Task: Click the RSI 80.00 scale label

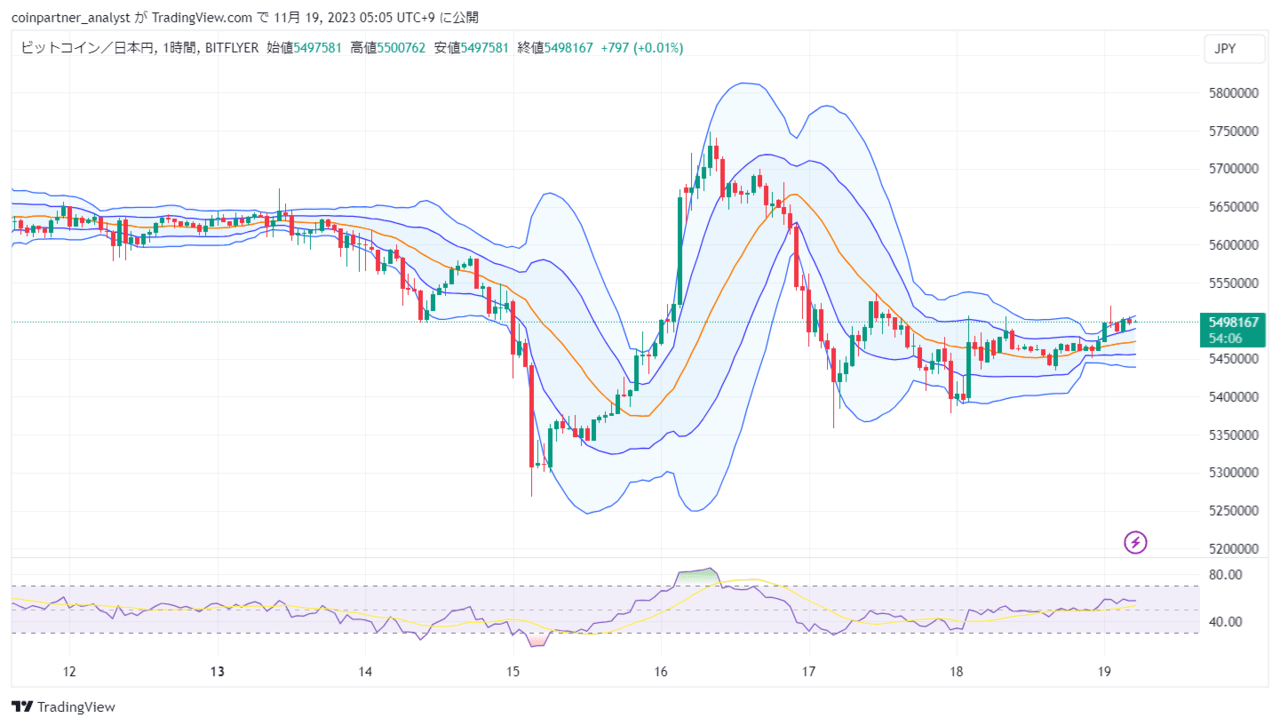Action: point(1225,575)
